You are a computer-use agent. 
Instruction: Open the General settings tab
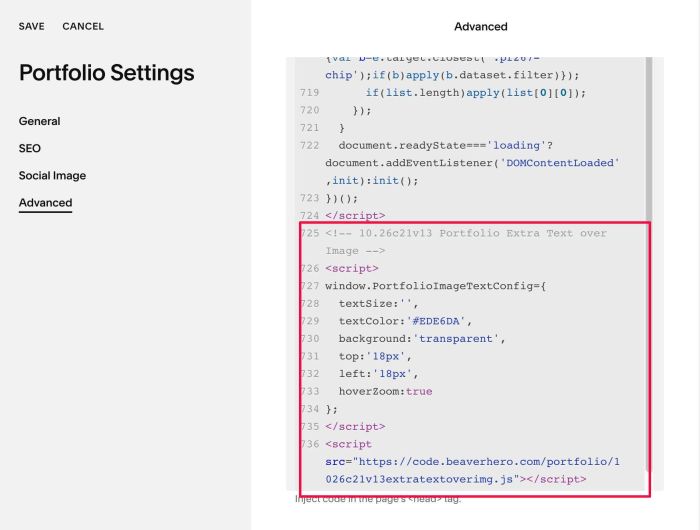click(x=39, y=121)
